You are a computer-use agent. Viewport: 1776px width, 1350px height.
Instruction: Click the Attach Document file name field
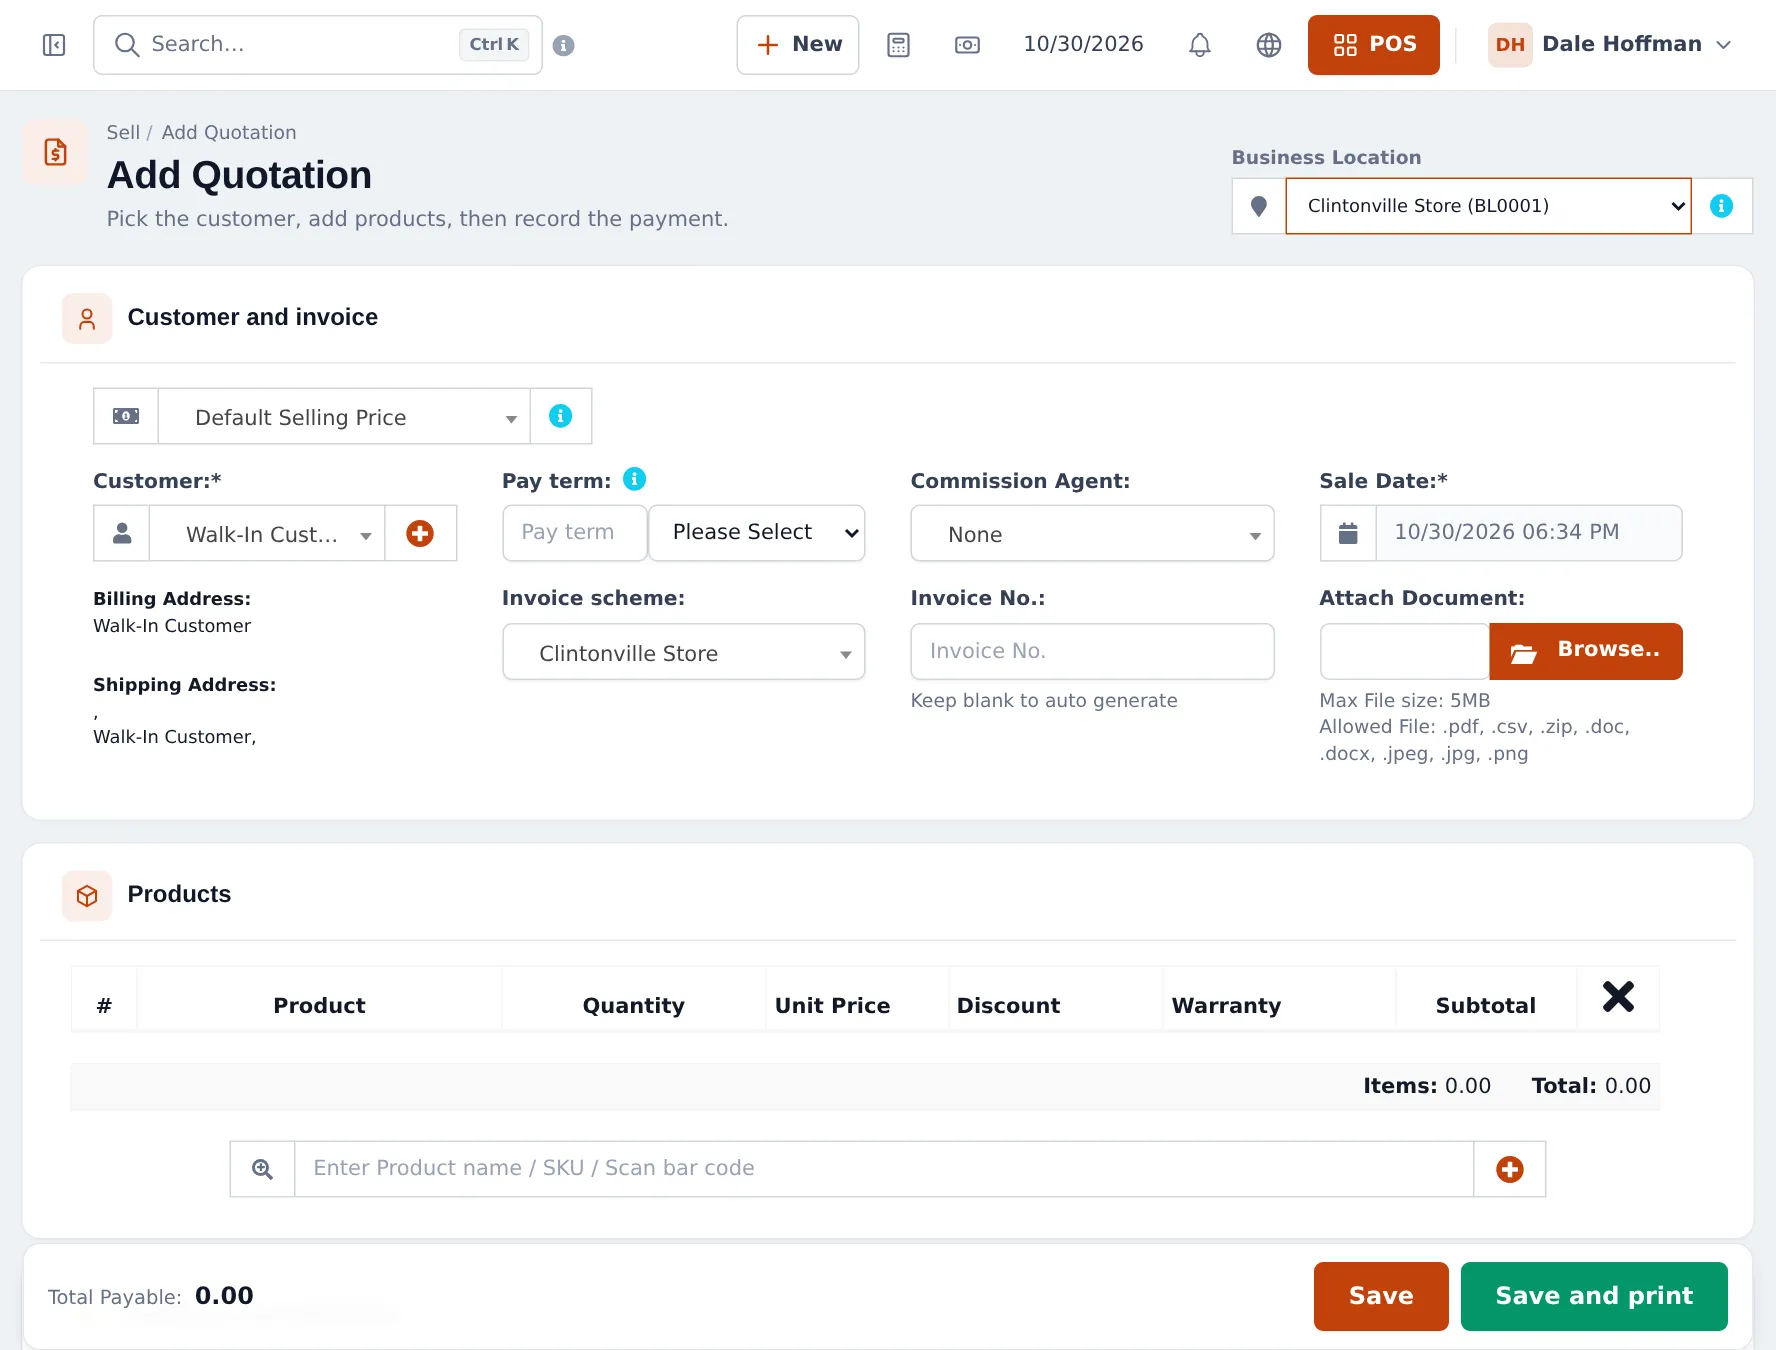point(1405,652)
